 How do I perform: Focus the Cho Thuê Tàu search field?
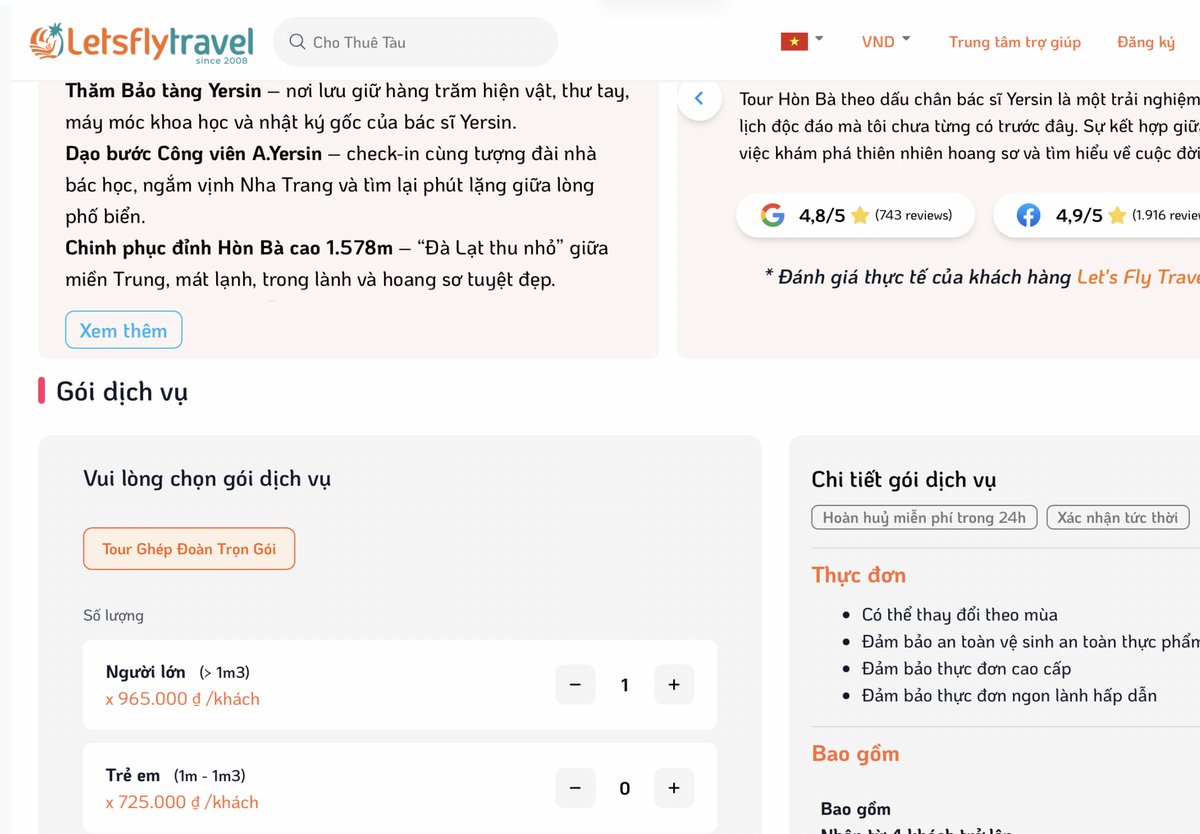(415, 42)
